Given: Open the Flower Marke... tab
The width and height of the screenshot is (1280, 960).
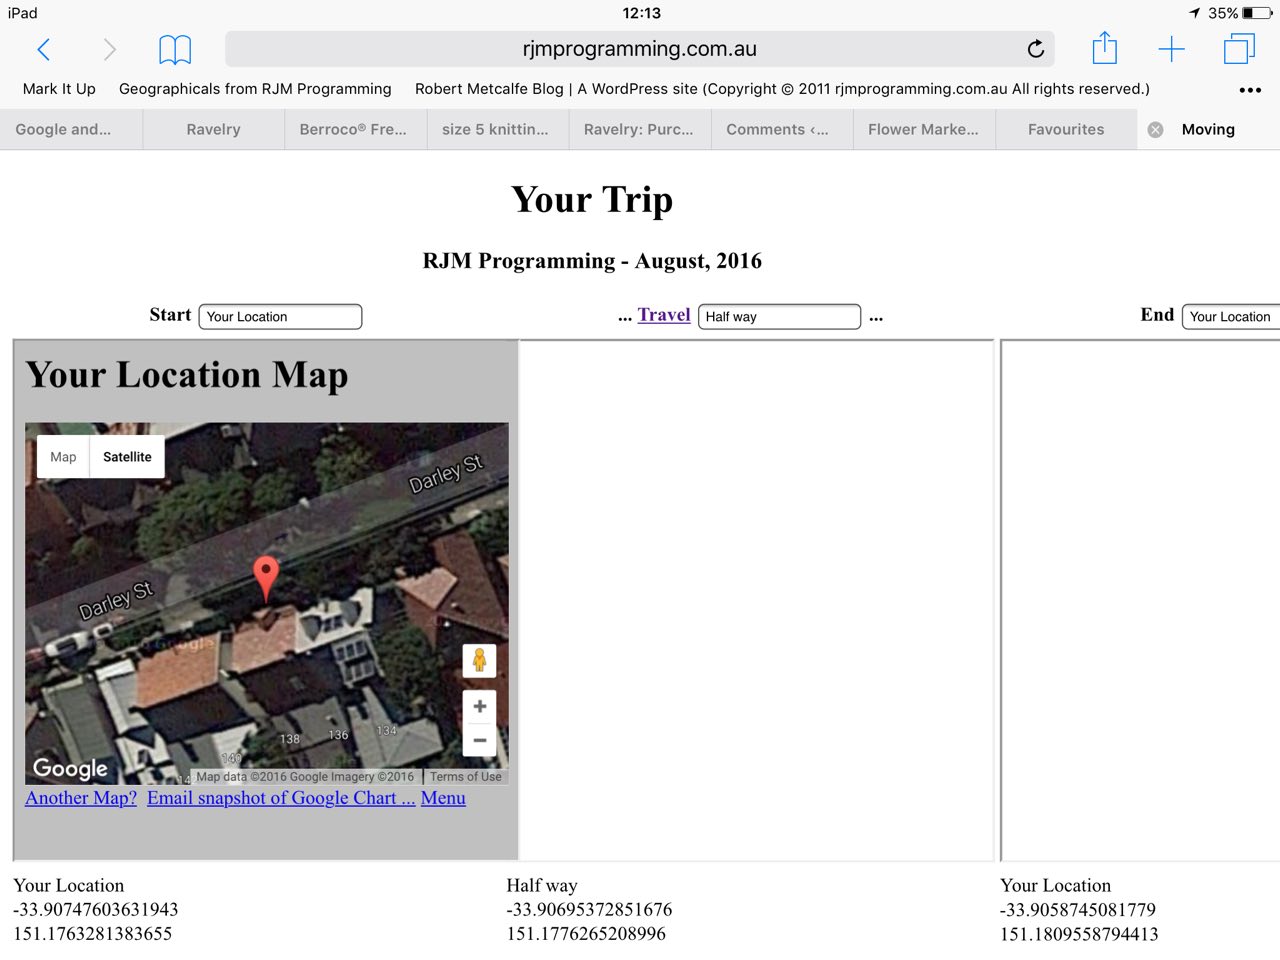Looking at the screenshot, I should pyautogui.click(x=923, y=130).
